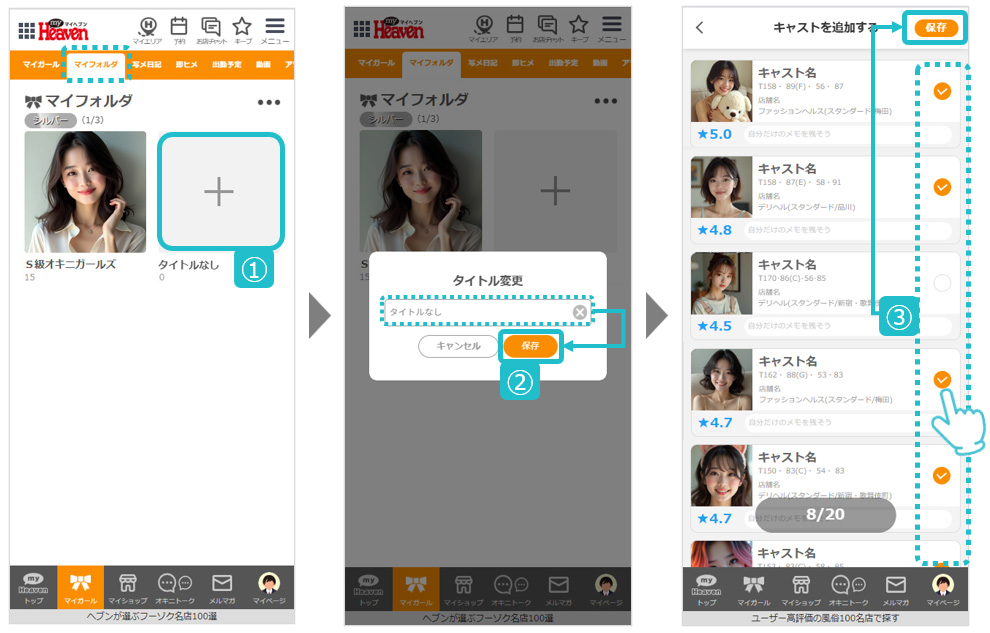
Task: Open the 予約 calendar icon on the first screen
Action: pyautogui.click(x=179, y=29)
